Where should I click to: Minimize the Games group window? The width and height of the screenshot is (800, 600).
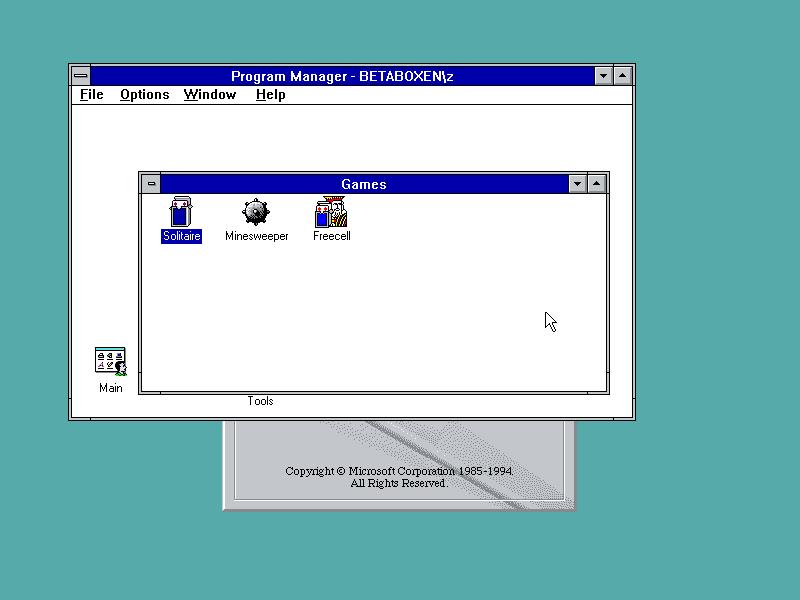tap(577, 184)
